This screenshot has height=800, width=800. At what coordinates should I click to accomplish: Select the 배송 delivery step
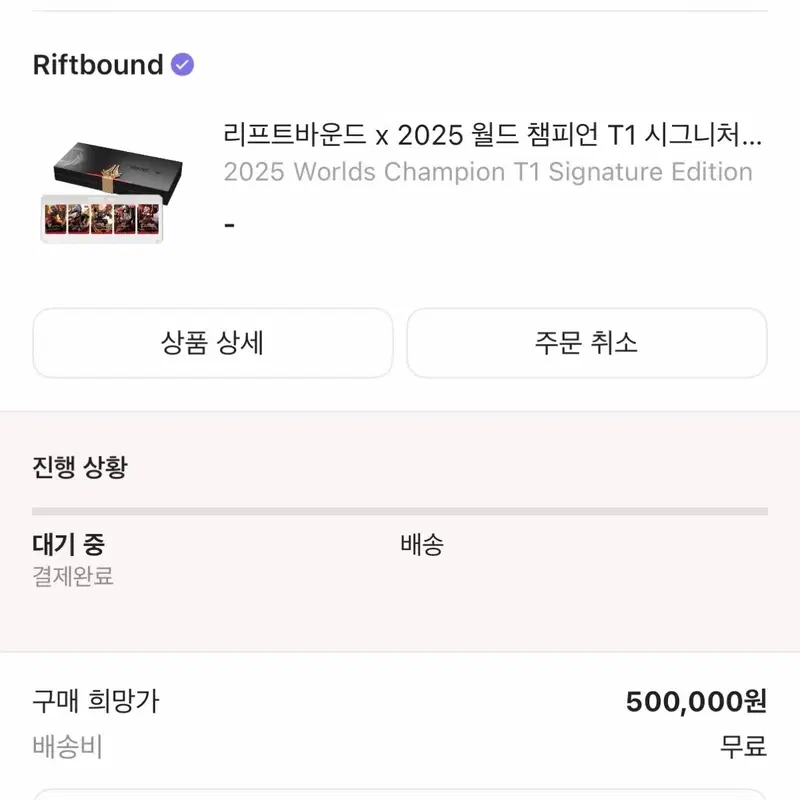(422, 544)
